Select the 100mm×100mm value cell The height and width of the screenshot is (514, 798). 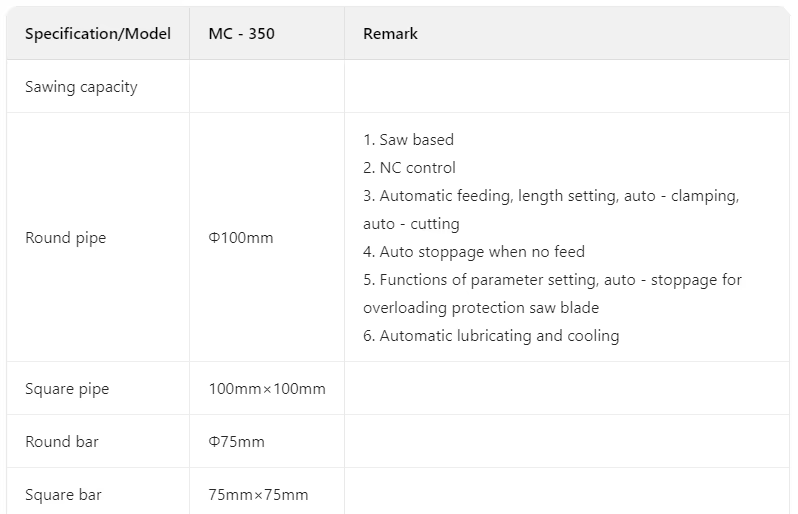point(267,389)
